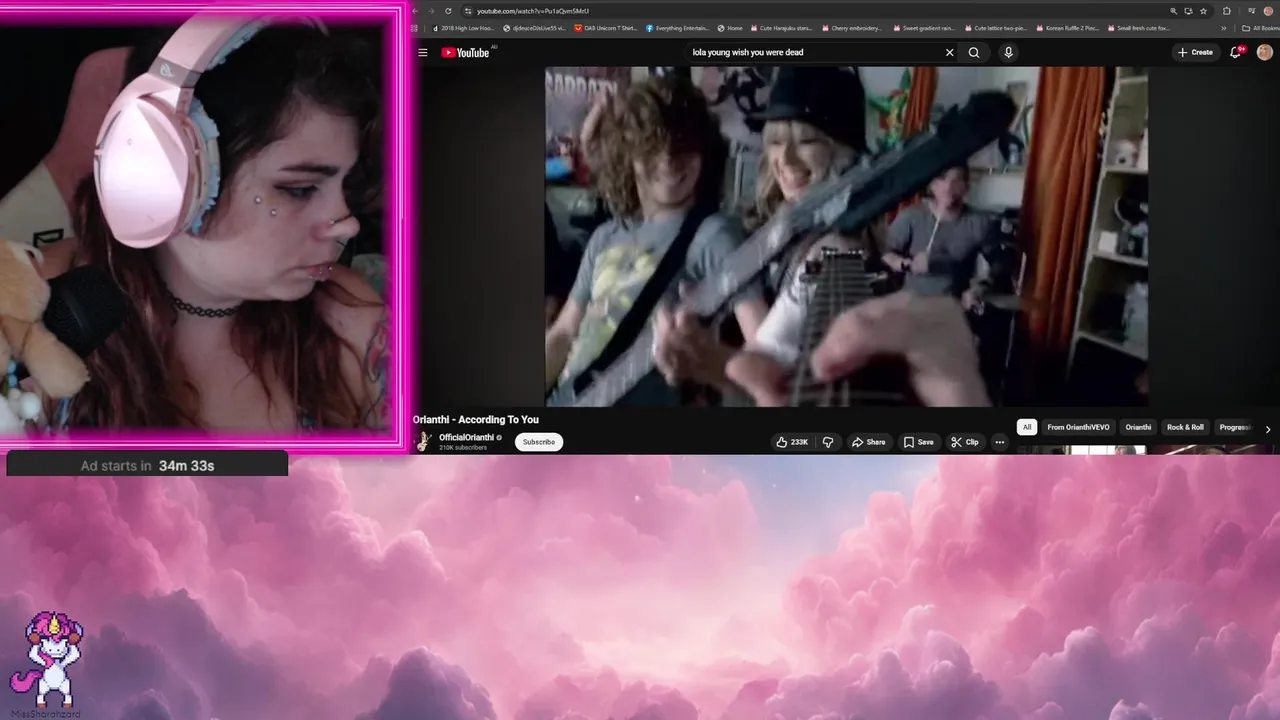Open 'Everything Entertain...' bookmark

[x=679, y=28]
